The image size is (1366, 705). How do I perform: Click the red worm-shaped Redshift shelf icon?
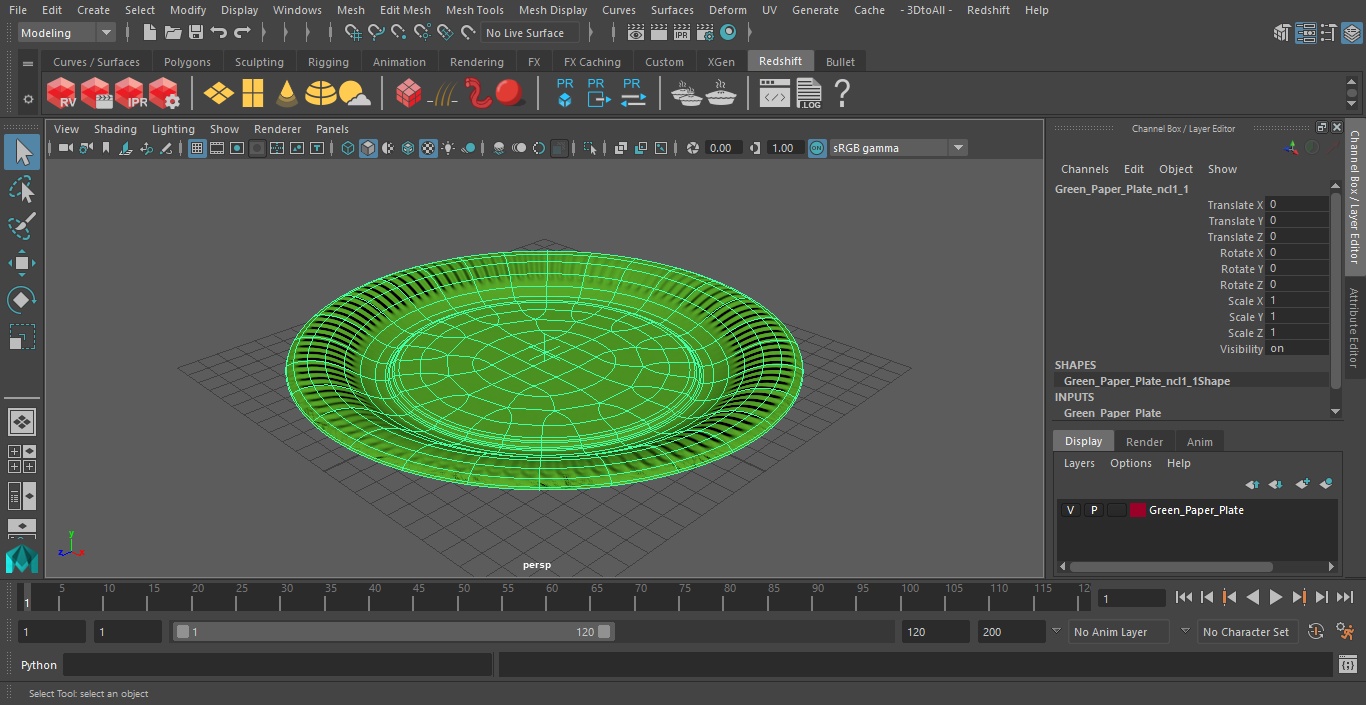click(x=478, y=94)
